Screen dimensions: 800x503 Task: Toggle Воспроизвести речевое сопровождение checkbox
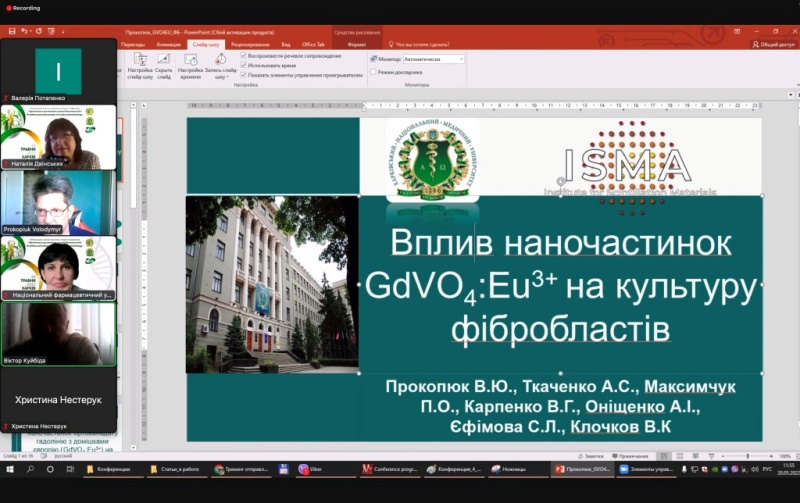click(x=243, y=56)
